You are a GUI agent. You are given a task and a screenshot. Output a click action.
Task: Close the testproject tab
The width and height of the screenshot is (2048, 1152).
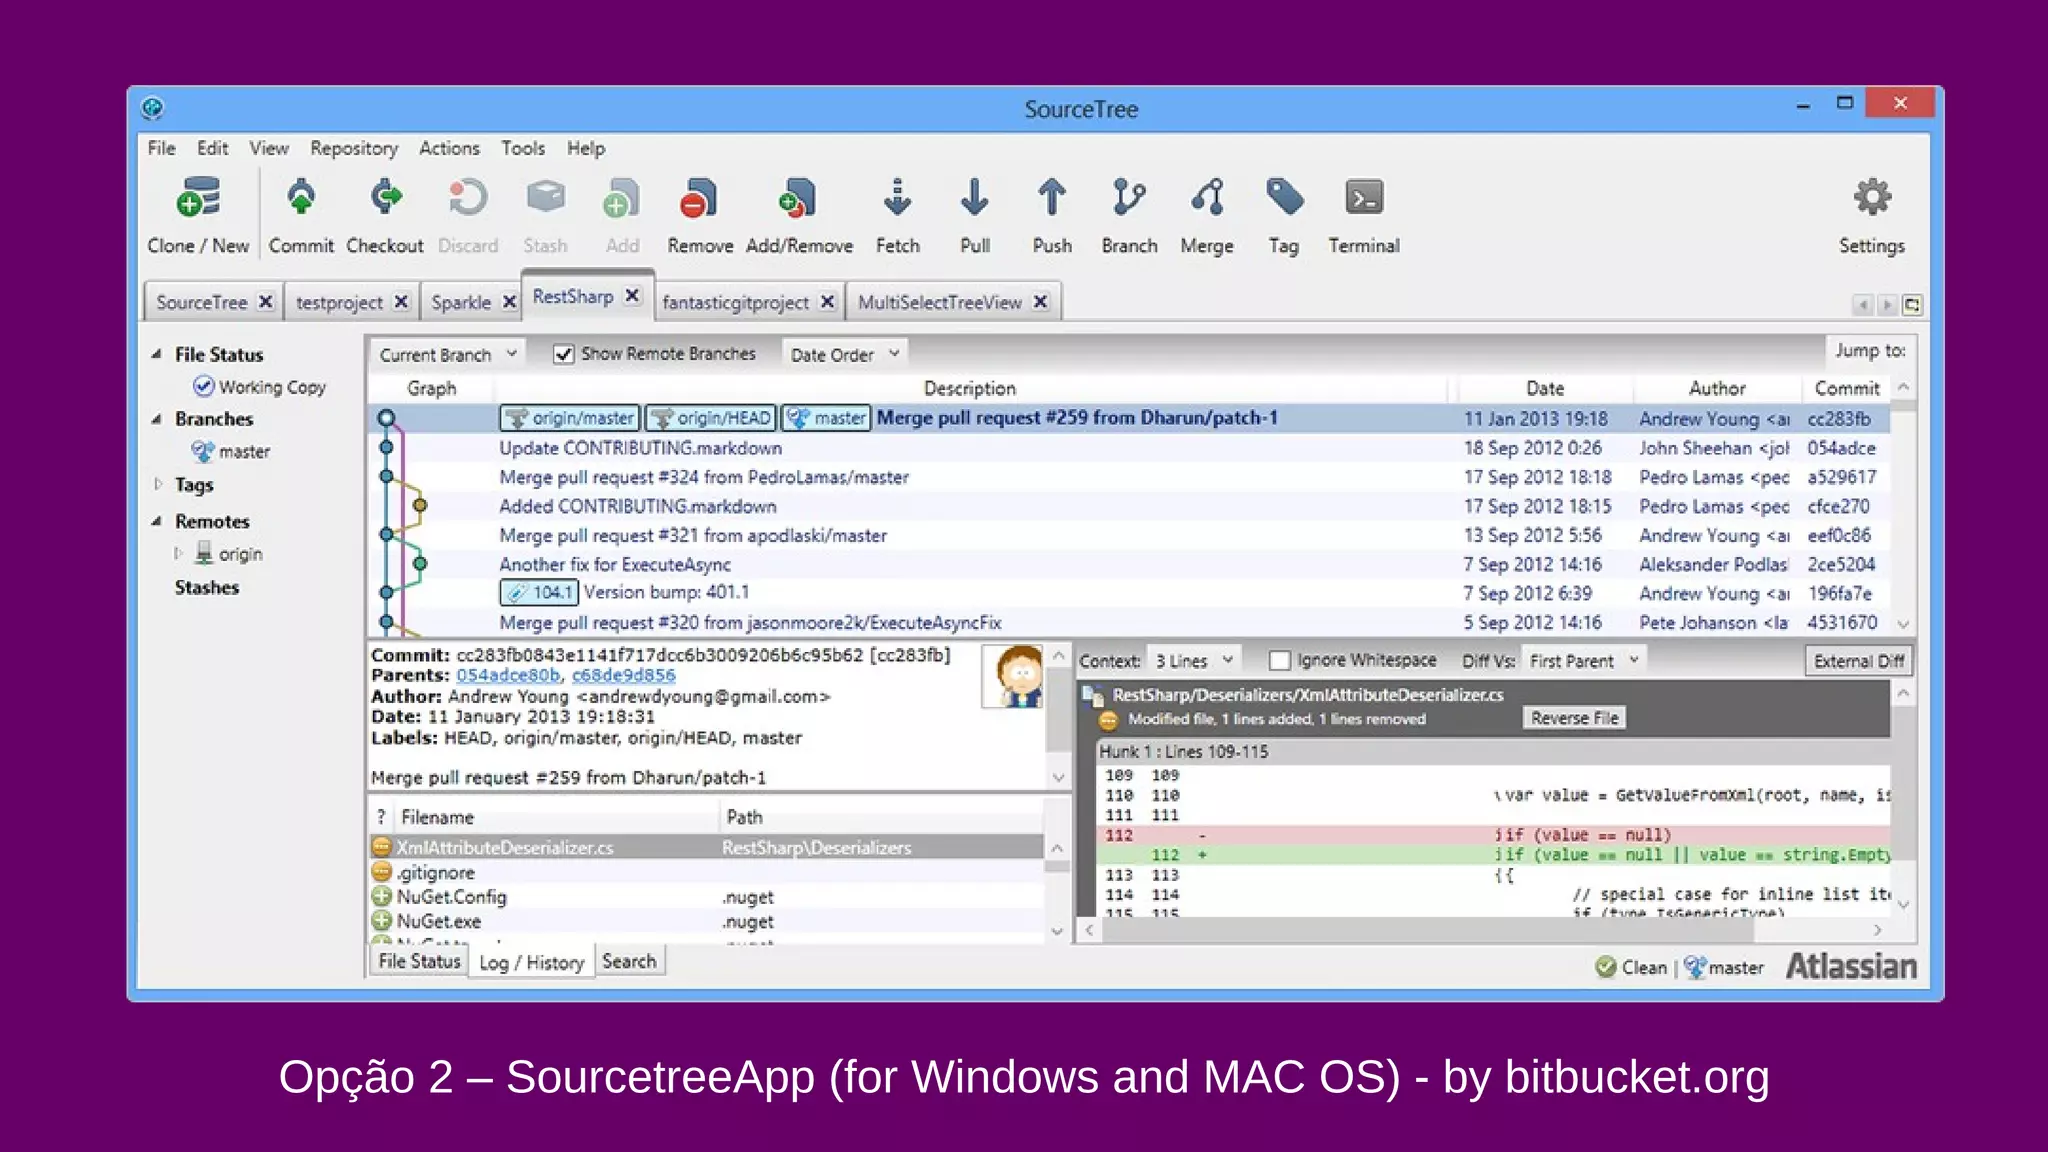tap(401, 301)
